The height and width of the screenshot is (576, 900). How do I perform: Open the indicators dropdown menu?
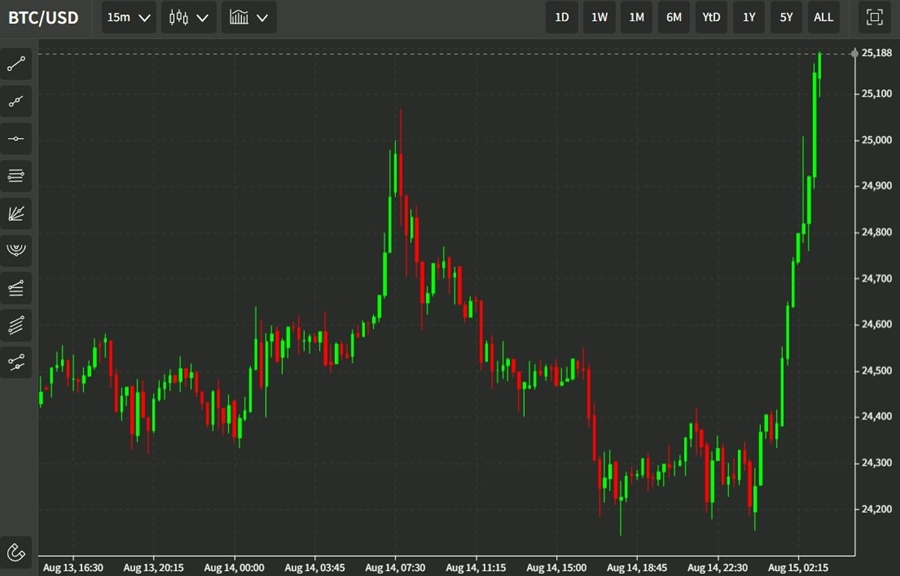coord(249,17)
